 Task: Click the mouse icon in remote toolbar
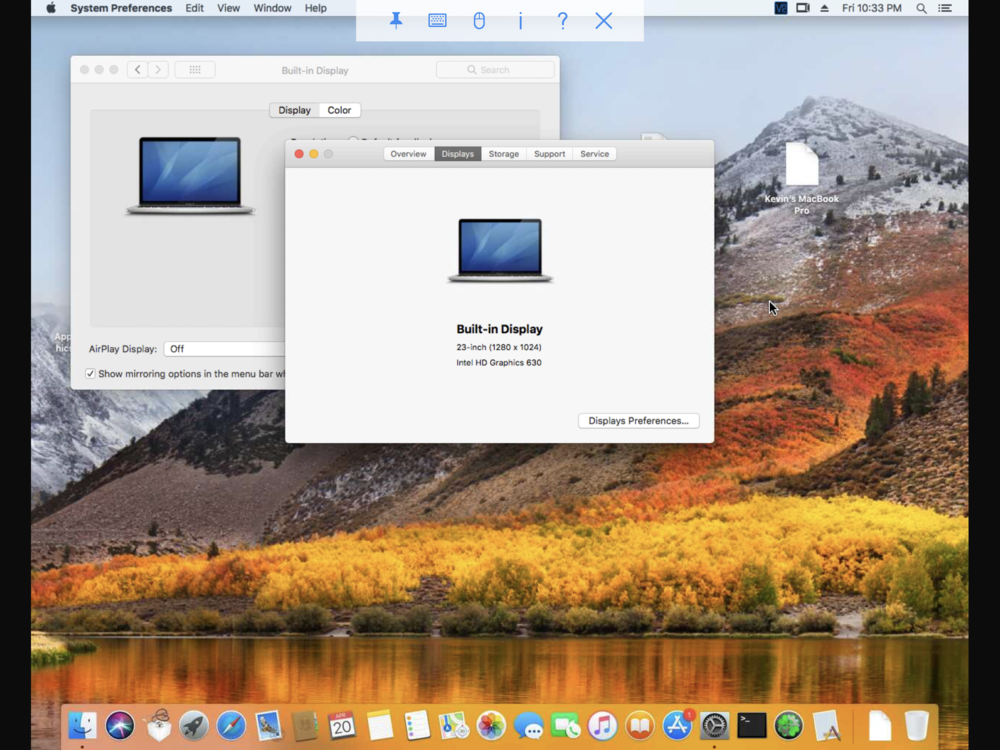pyautogui.click(x=479, y=21)
